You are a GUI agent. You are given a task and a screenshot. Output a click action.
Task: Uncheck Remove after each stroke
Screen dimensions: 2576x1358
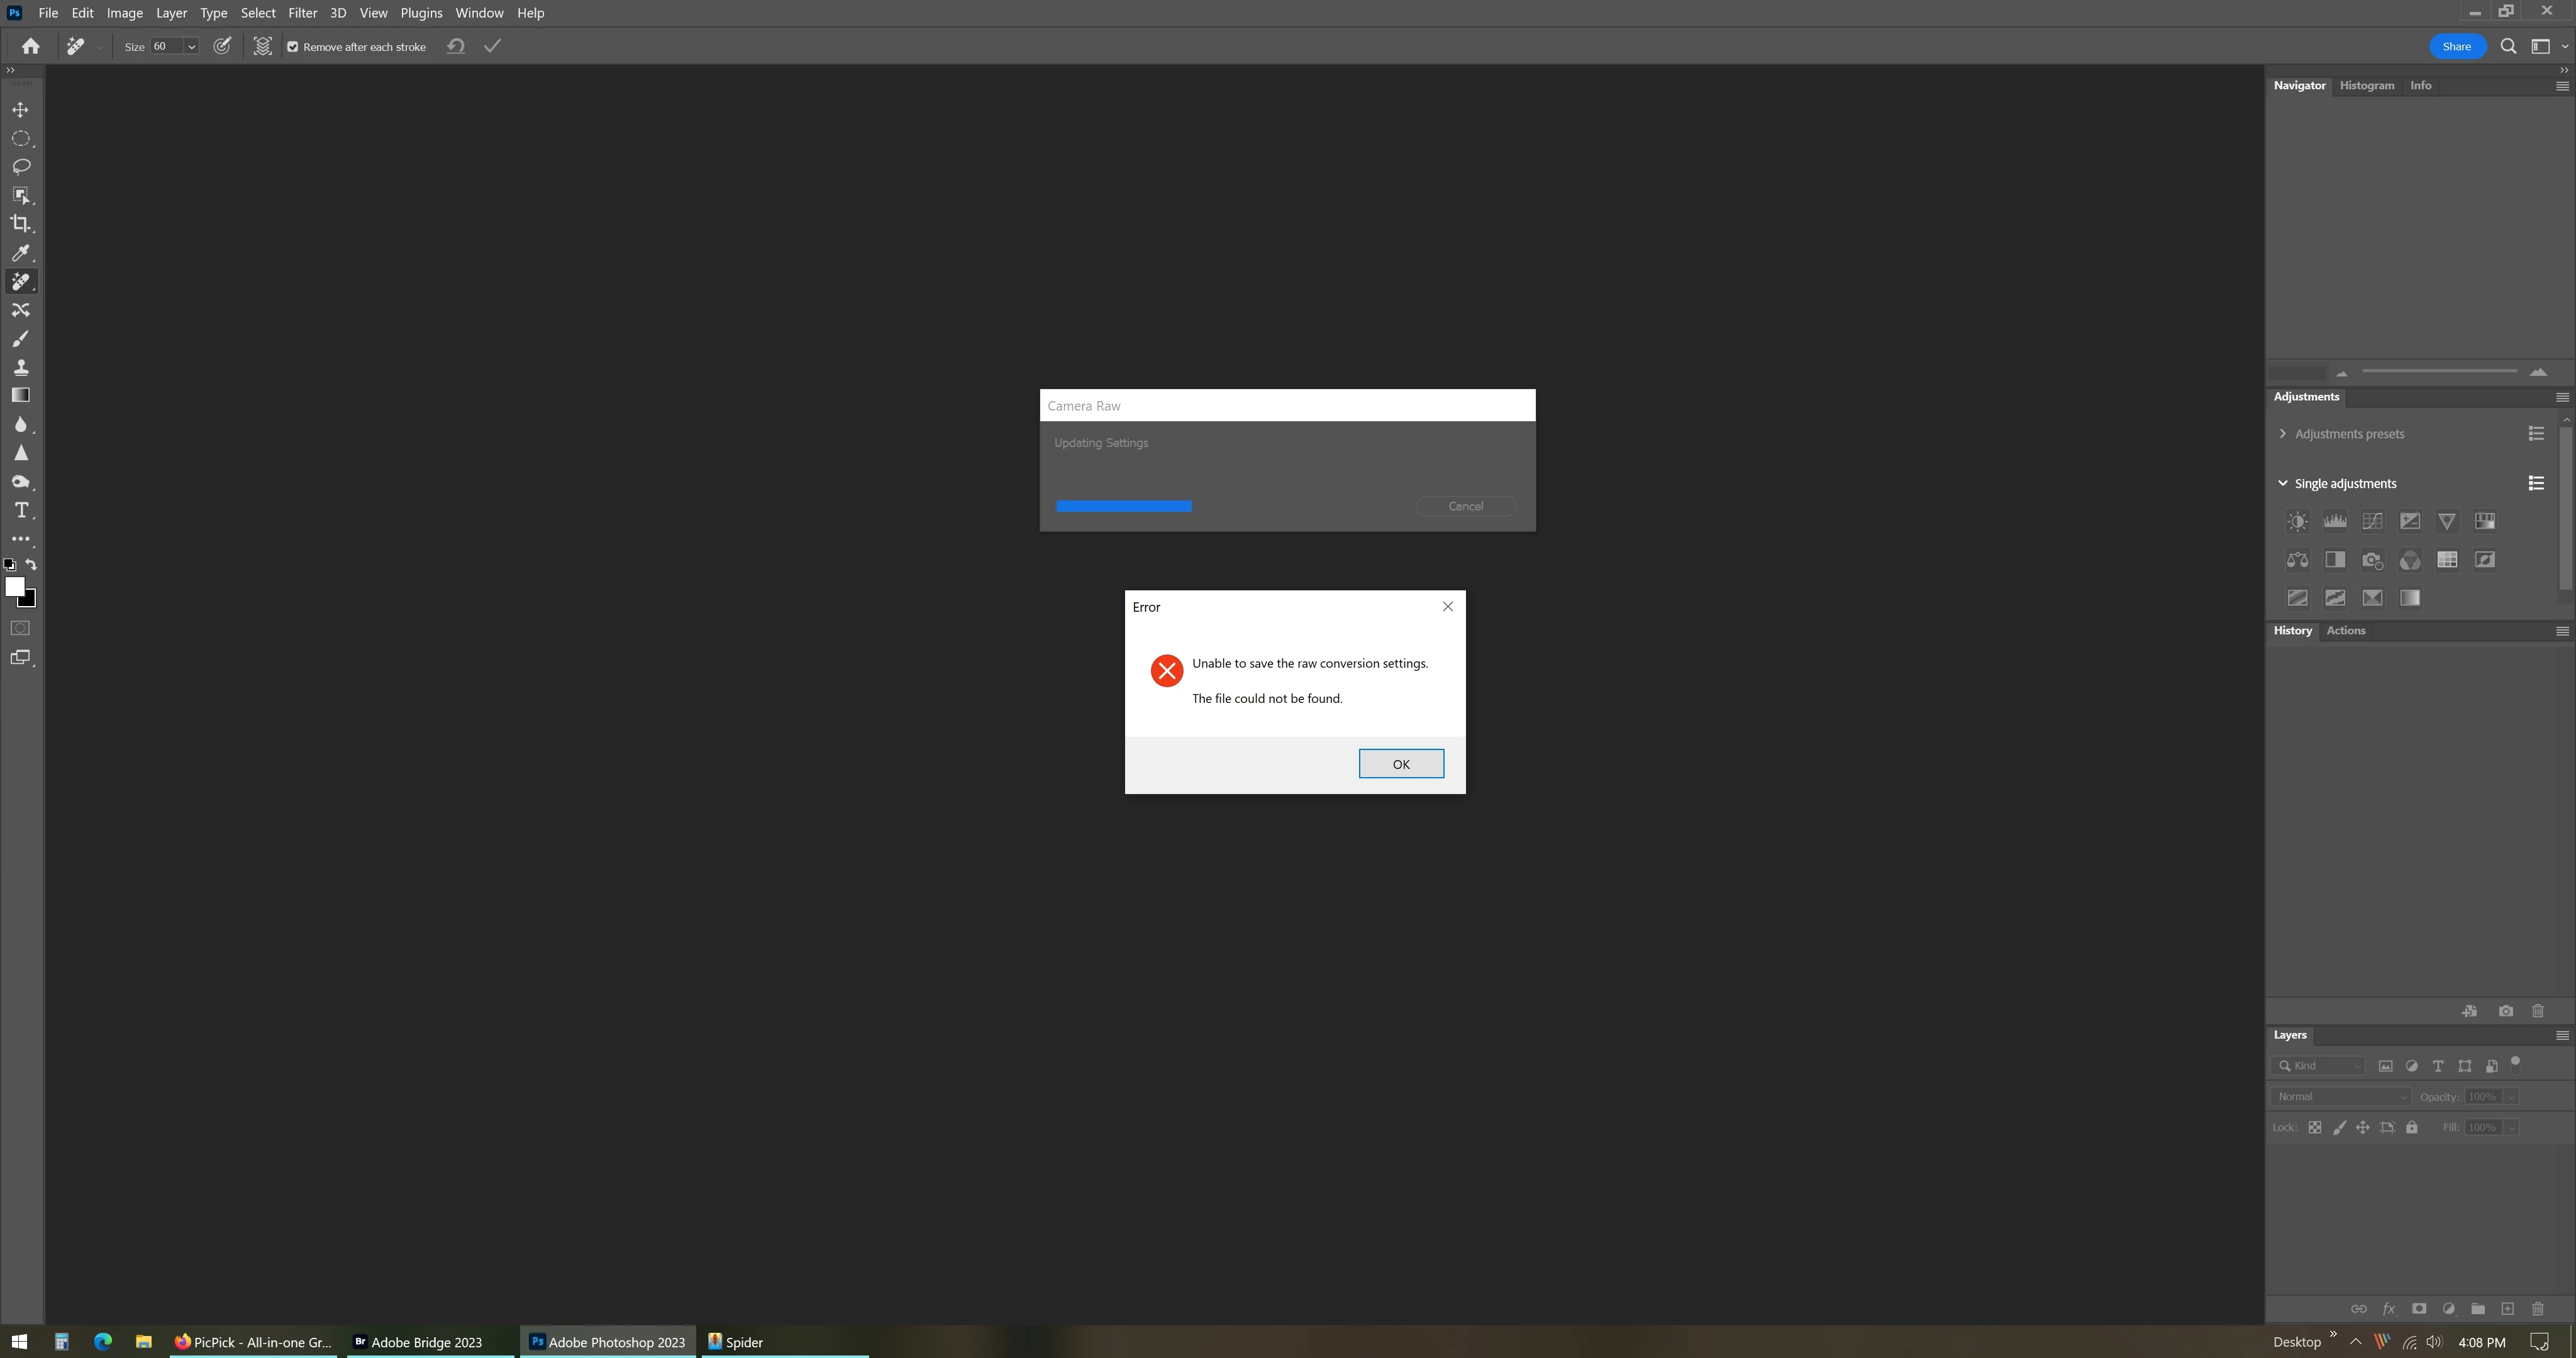[x=293, y=47]
